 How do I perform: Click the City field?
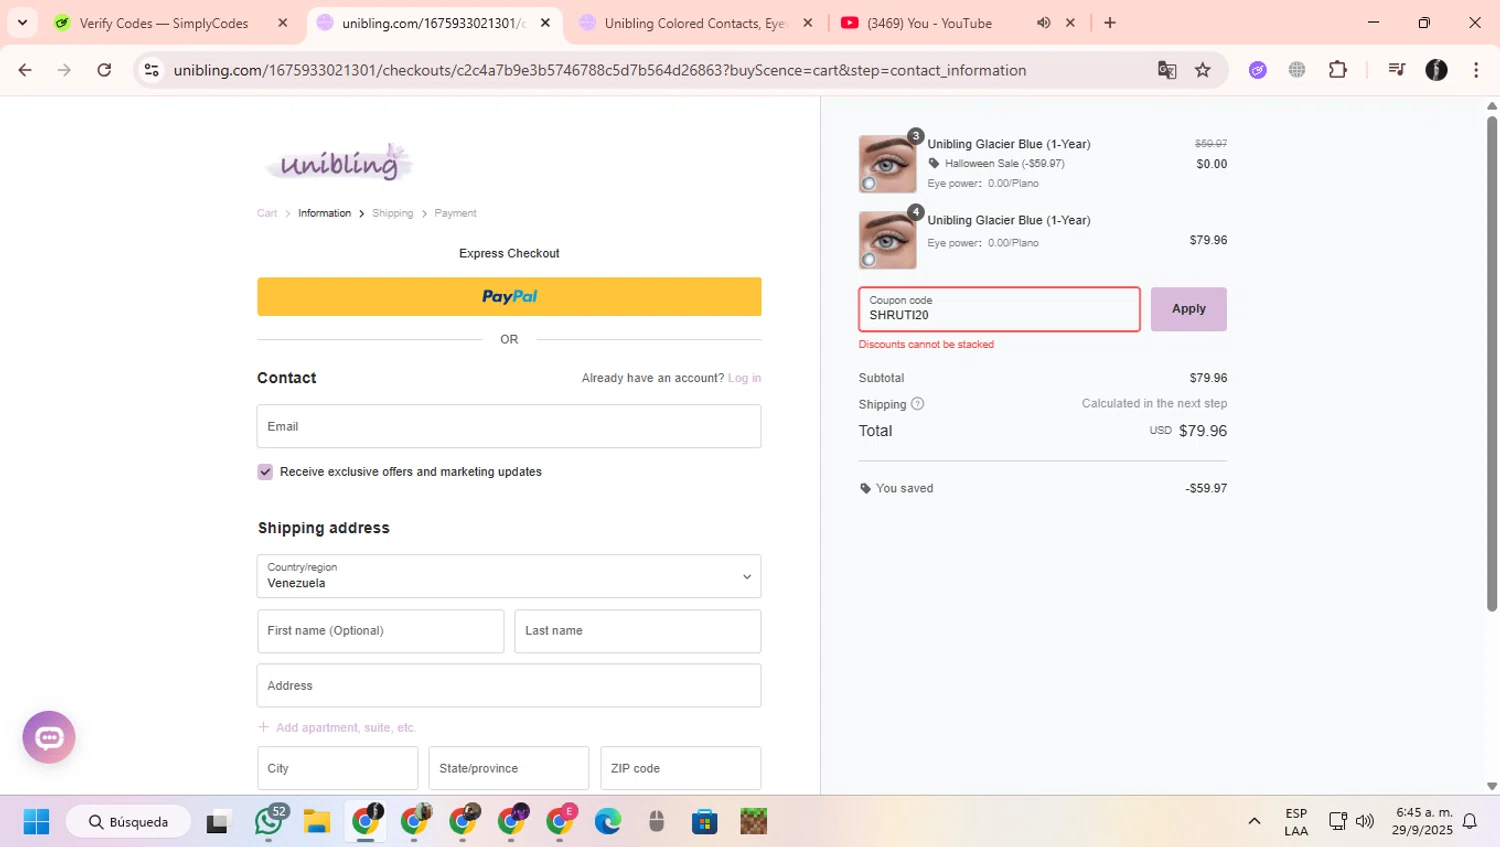(337, 768)
